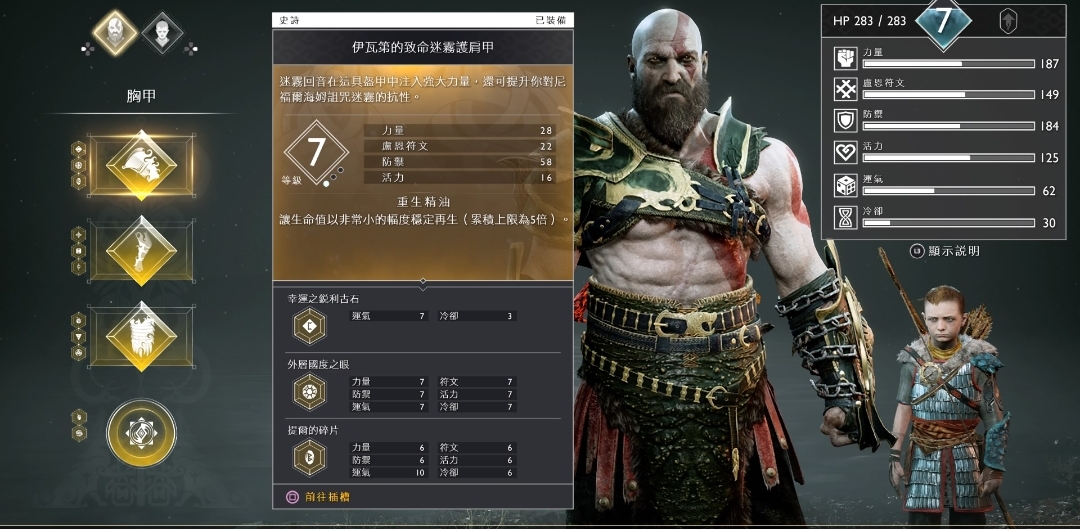Click the 防禦 shield stat icon
Image resolution: width=1080 pixels, height=529 pixels.
845,121
